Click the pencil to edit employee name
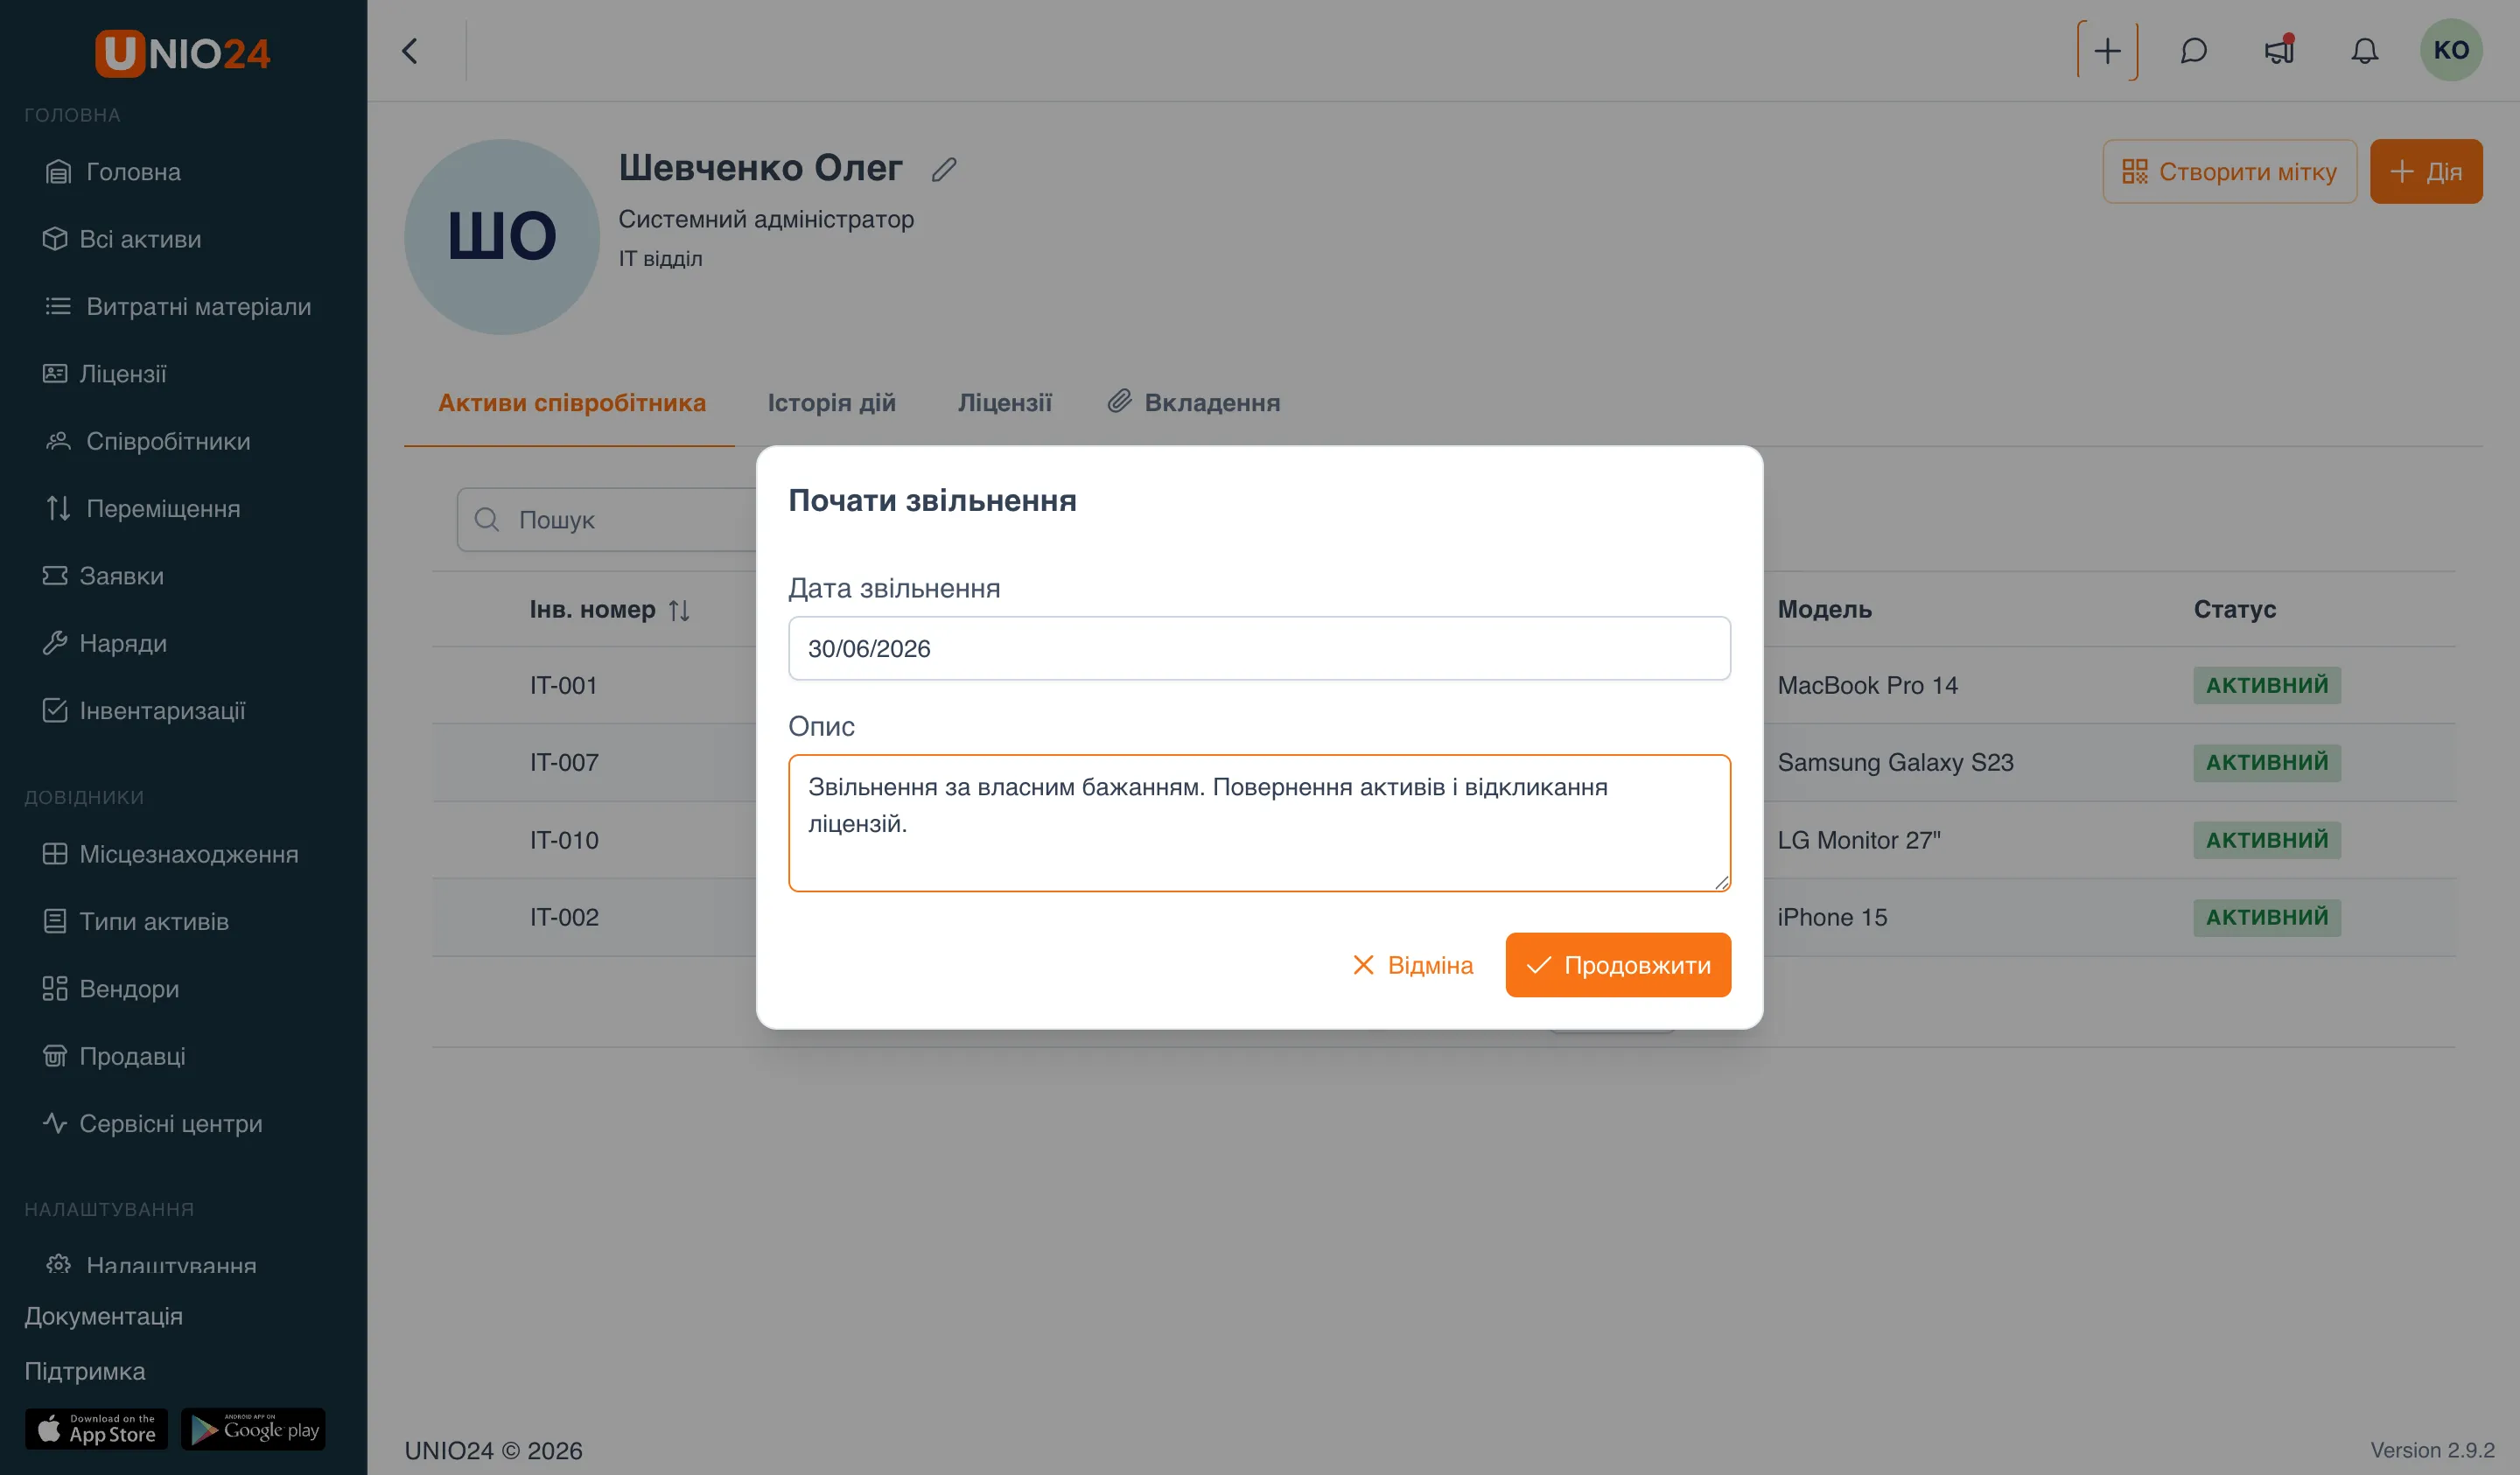 tap(944, 169)
